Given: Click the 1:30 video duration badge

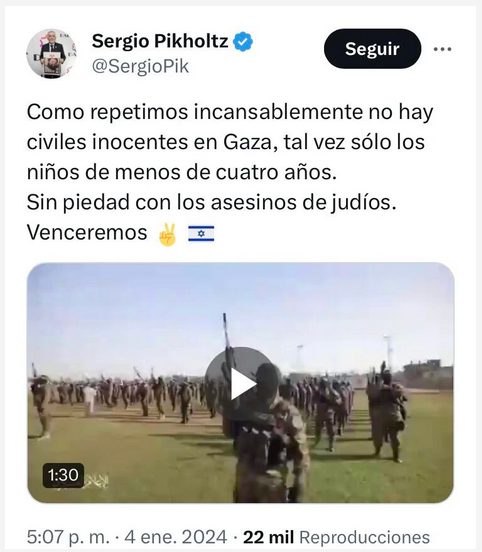Looking at the screenshot, I should (x=63, y=475).
